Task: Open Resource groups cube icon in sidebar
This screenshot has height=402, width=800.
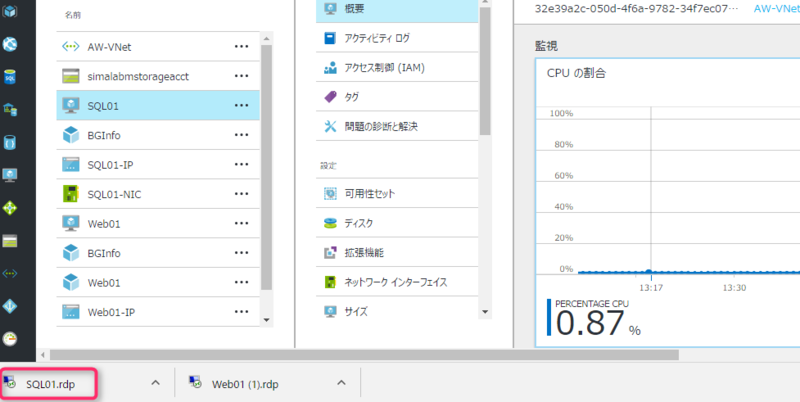Action: click(x=10, y=12)
